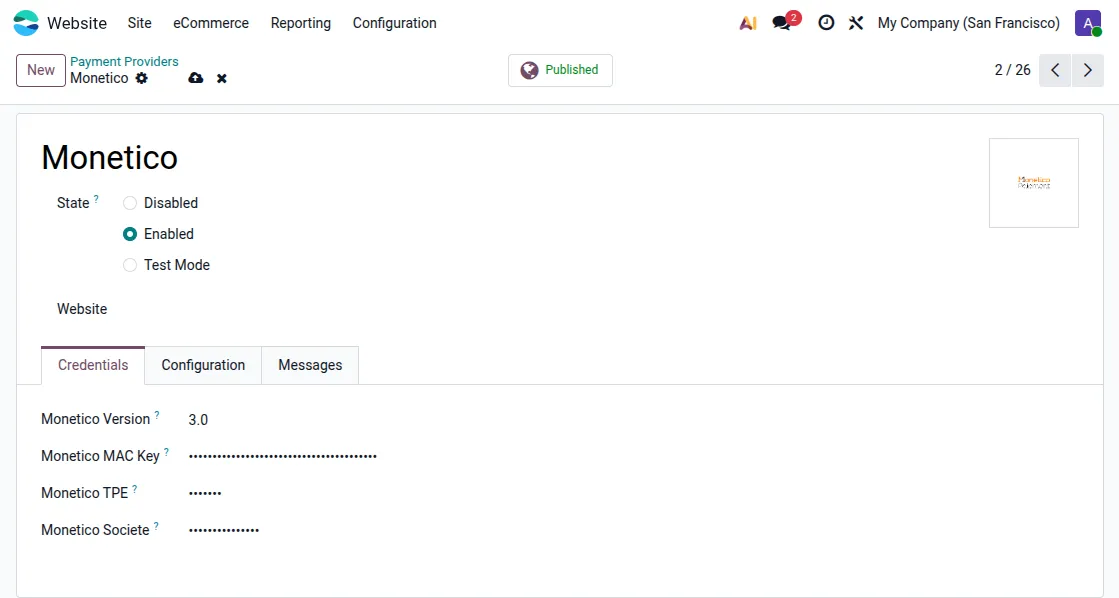Show help tooltip for Monetico Version
Viewport: 1119px width, 598px height.
[157, 415]
